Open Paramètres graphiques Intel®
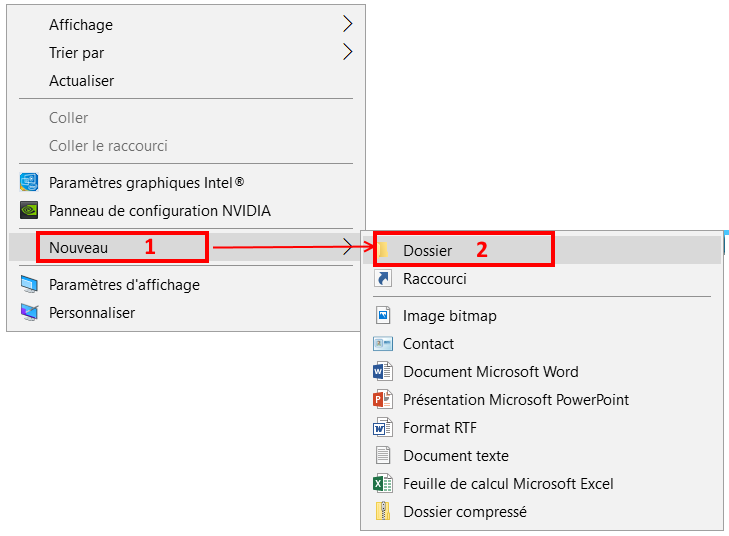This screenshot has width=729, height=536. click(186, 183)
